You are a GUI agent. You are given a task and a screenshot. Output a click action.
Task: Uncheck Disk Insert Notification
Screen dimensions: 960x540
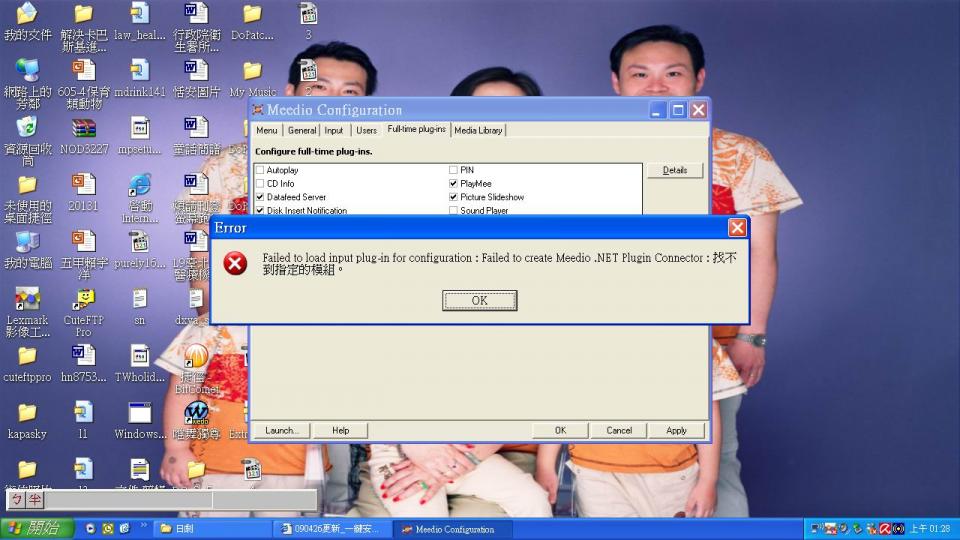(260, 210)
